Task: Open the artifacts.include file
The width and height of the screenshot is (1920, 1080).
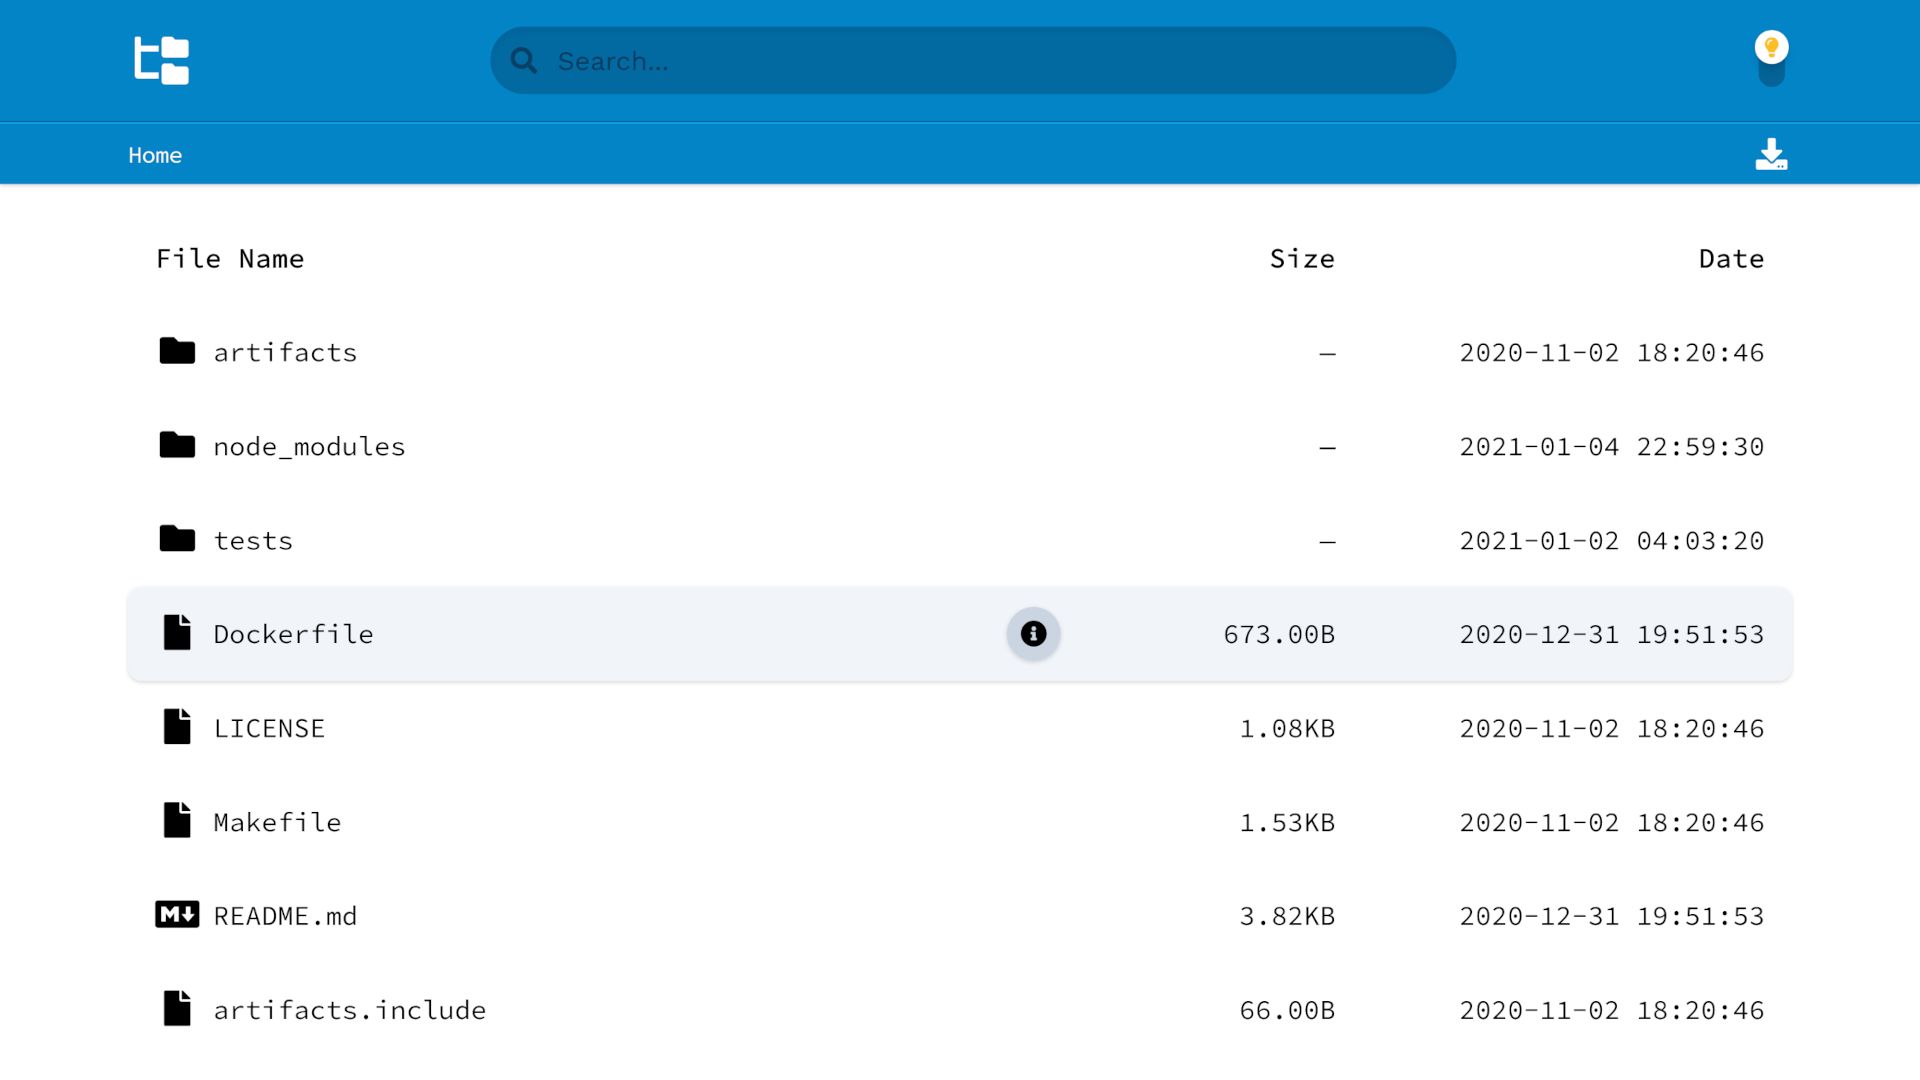Action: point(349,1011)
